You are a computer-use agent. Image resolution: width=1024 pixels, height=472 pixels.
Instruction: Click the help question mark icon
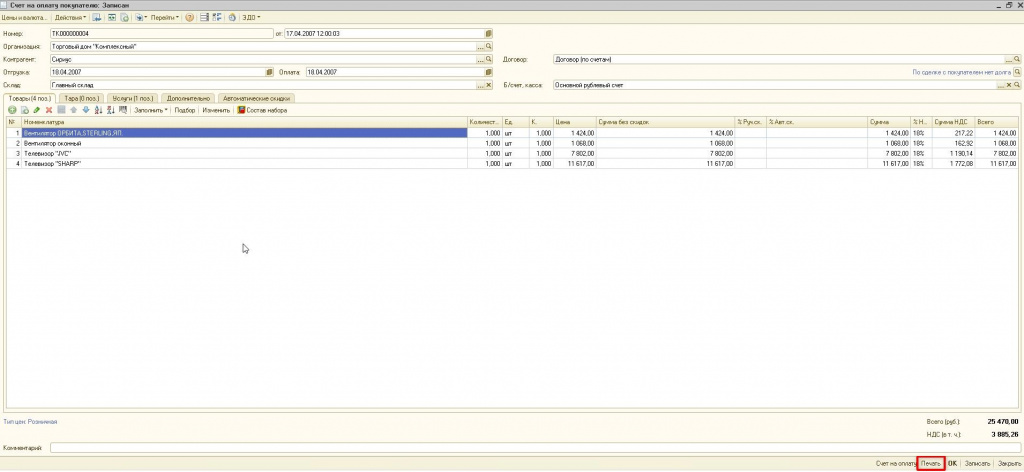[189, 18]
